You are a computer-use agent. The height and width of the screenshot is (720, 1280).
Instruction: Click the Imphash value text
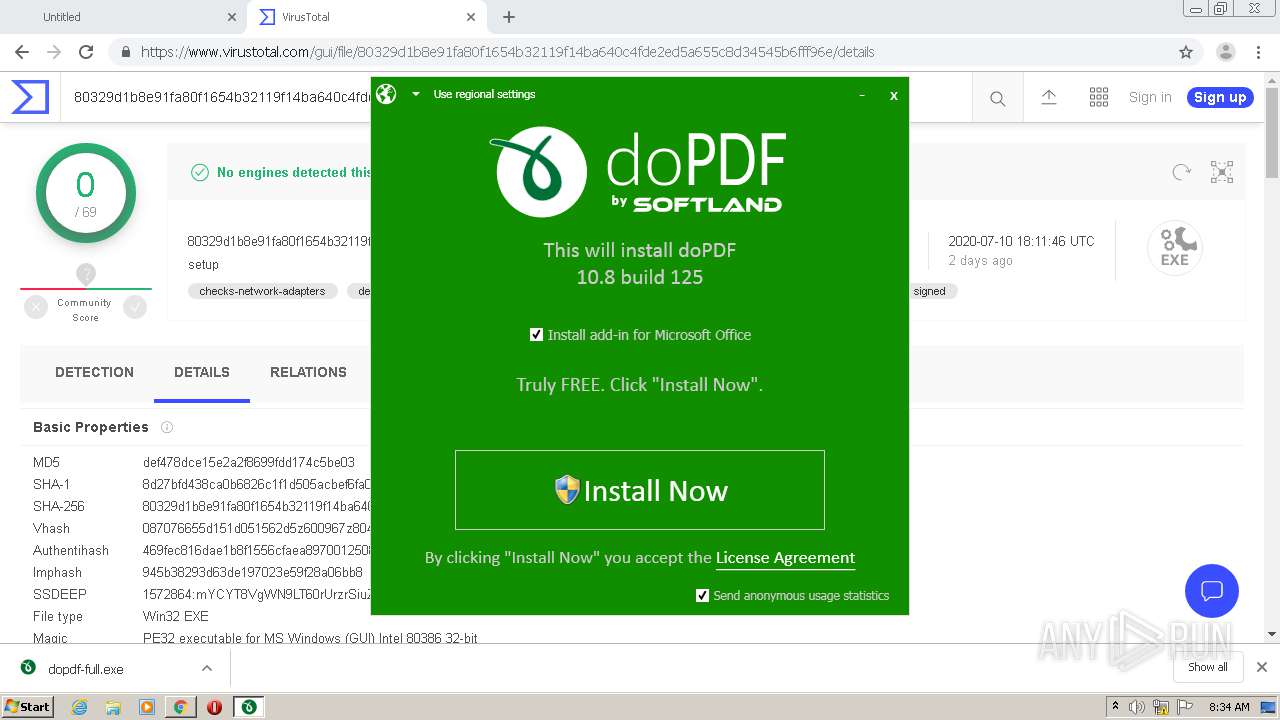(252, 572)
